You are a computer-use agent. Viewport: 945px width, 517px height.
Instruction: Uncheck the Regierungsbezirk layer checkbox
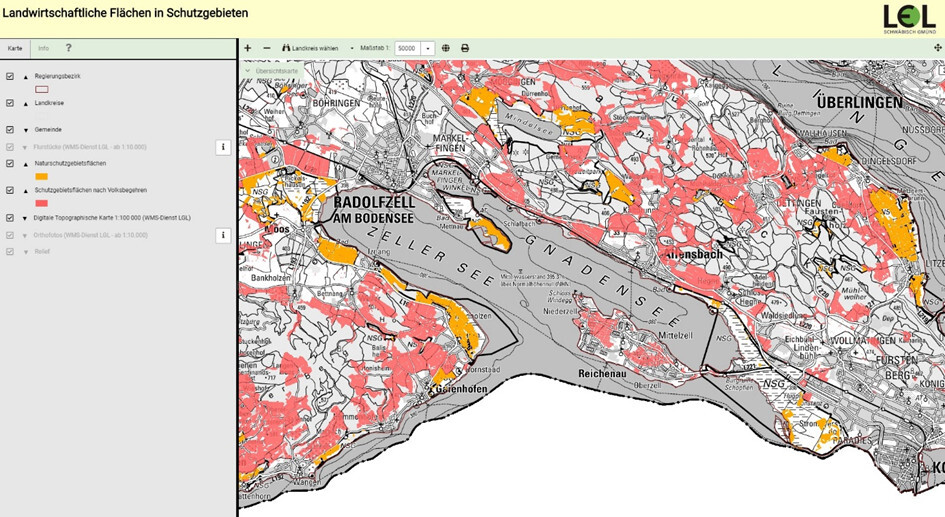tap(10, 76)
